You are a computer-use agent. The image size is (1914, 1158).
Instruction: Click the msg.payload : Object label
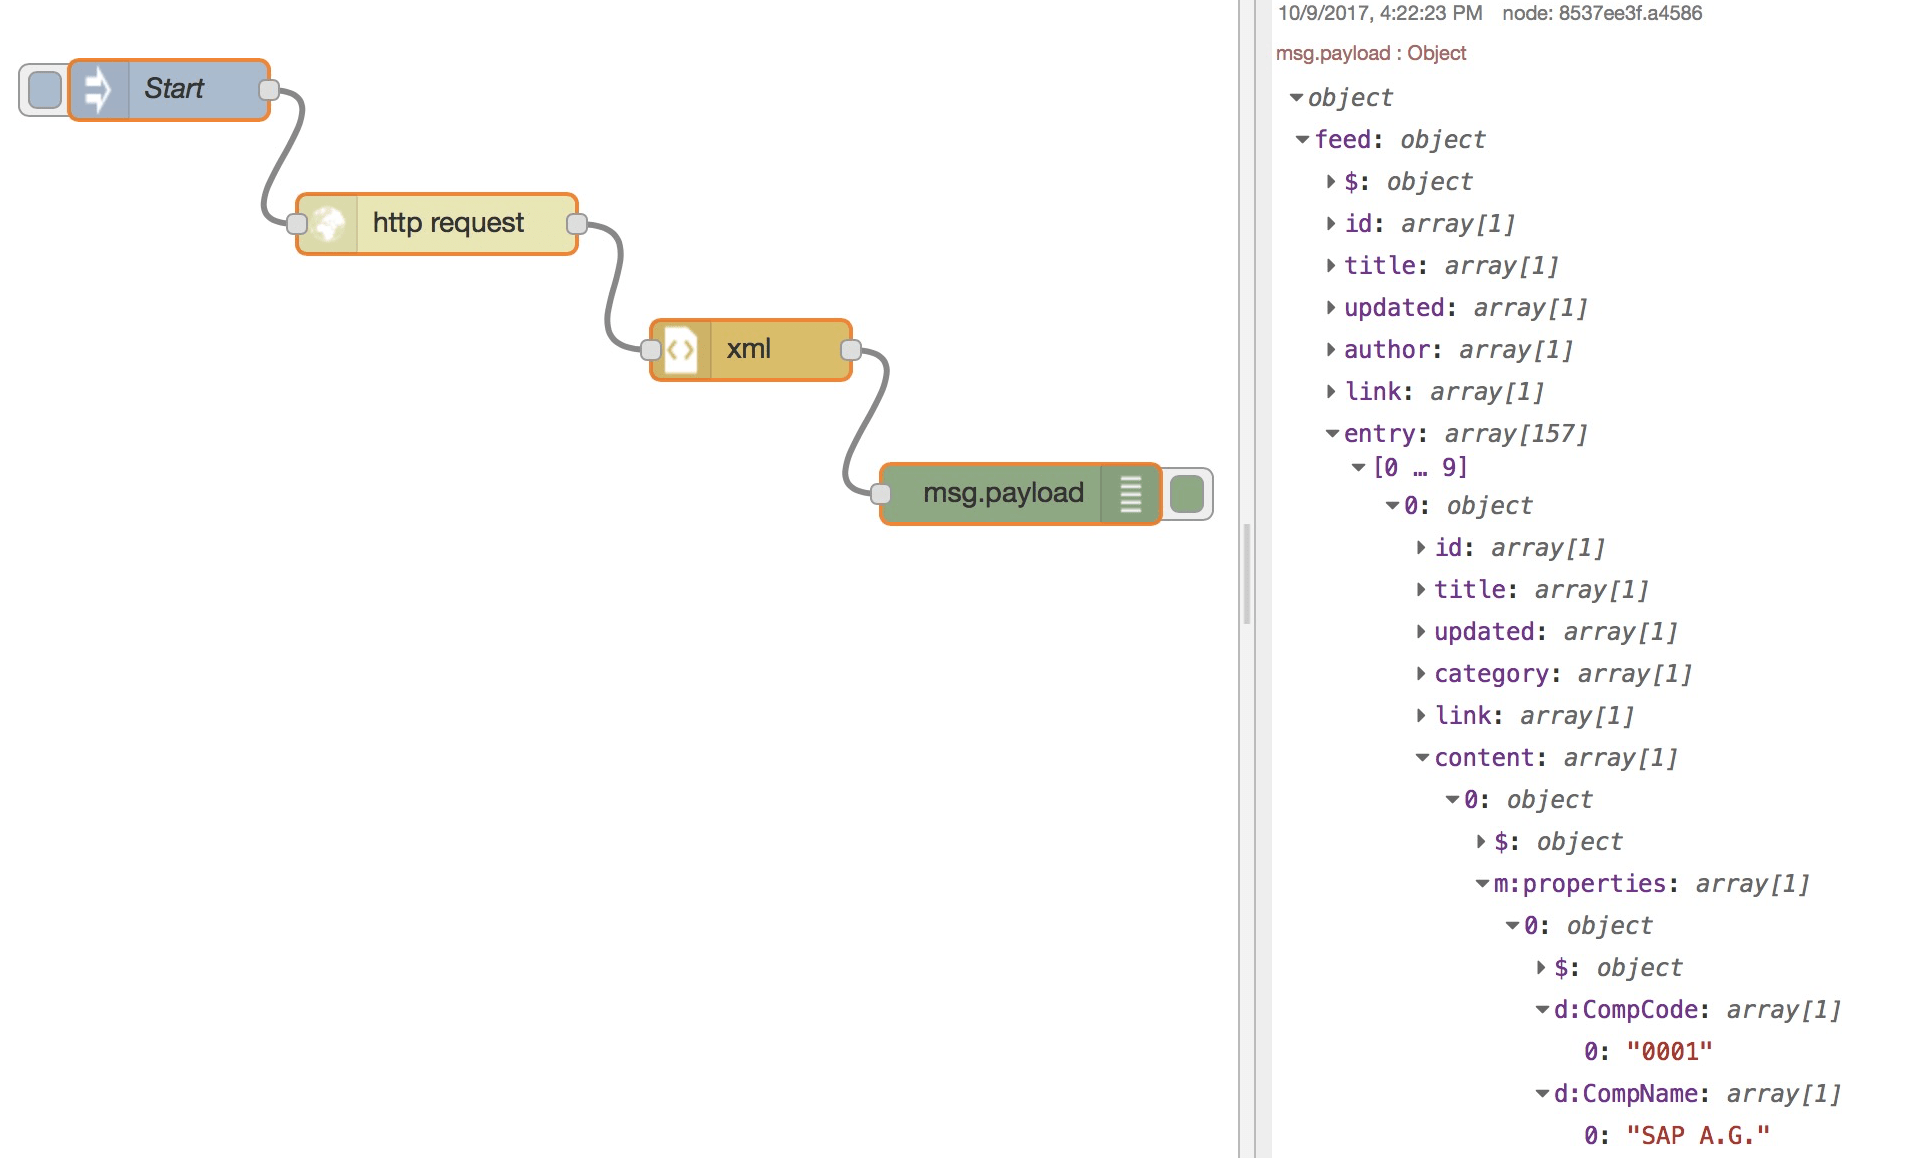pos(1371,52)
